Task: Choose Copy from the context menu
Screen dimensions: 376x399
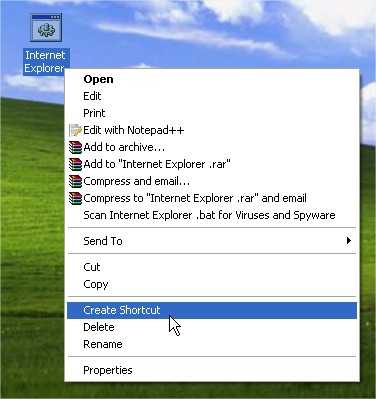Action: (212, 284)
